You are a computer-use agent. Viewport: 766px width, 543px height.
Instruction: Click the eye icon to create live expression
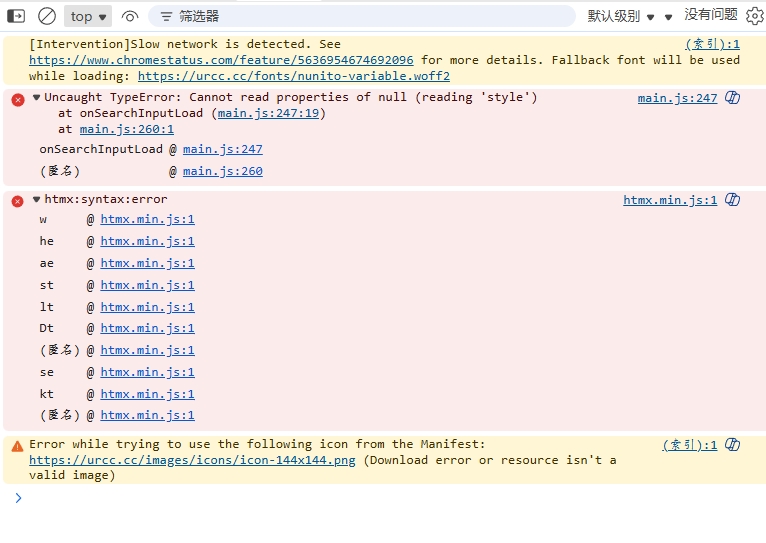[x=130, y=16]
